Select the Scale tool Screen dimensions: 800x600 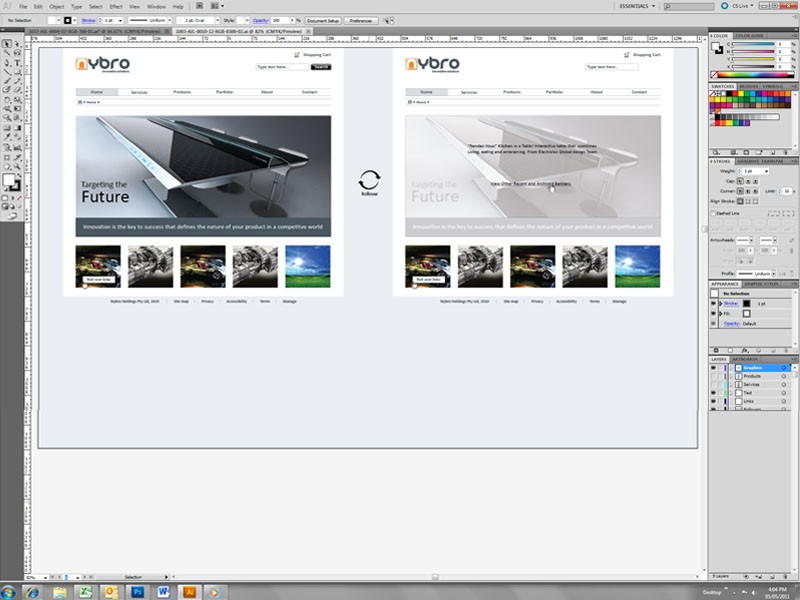pos(17,100)
